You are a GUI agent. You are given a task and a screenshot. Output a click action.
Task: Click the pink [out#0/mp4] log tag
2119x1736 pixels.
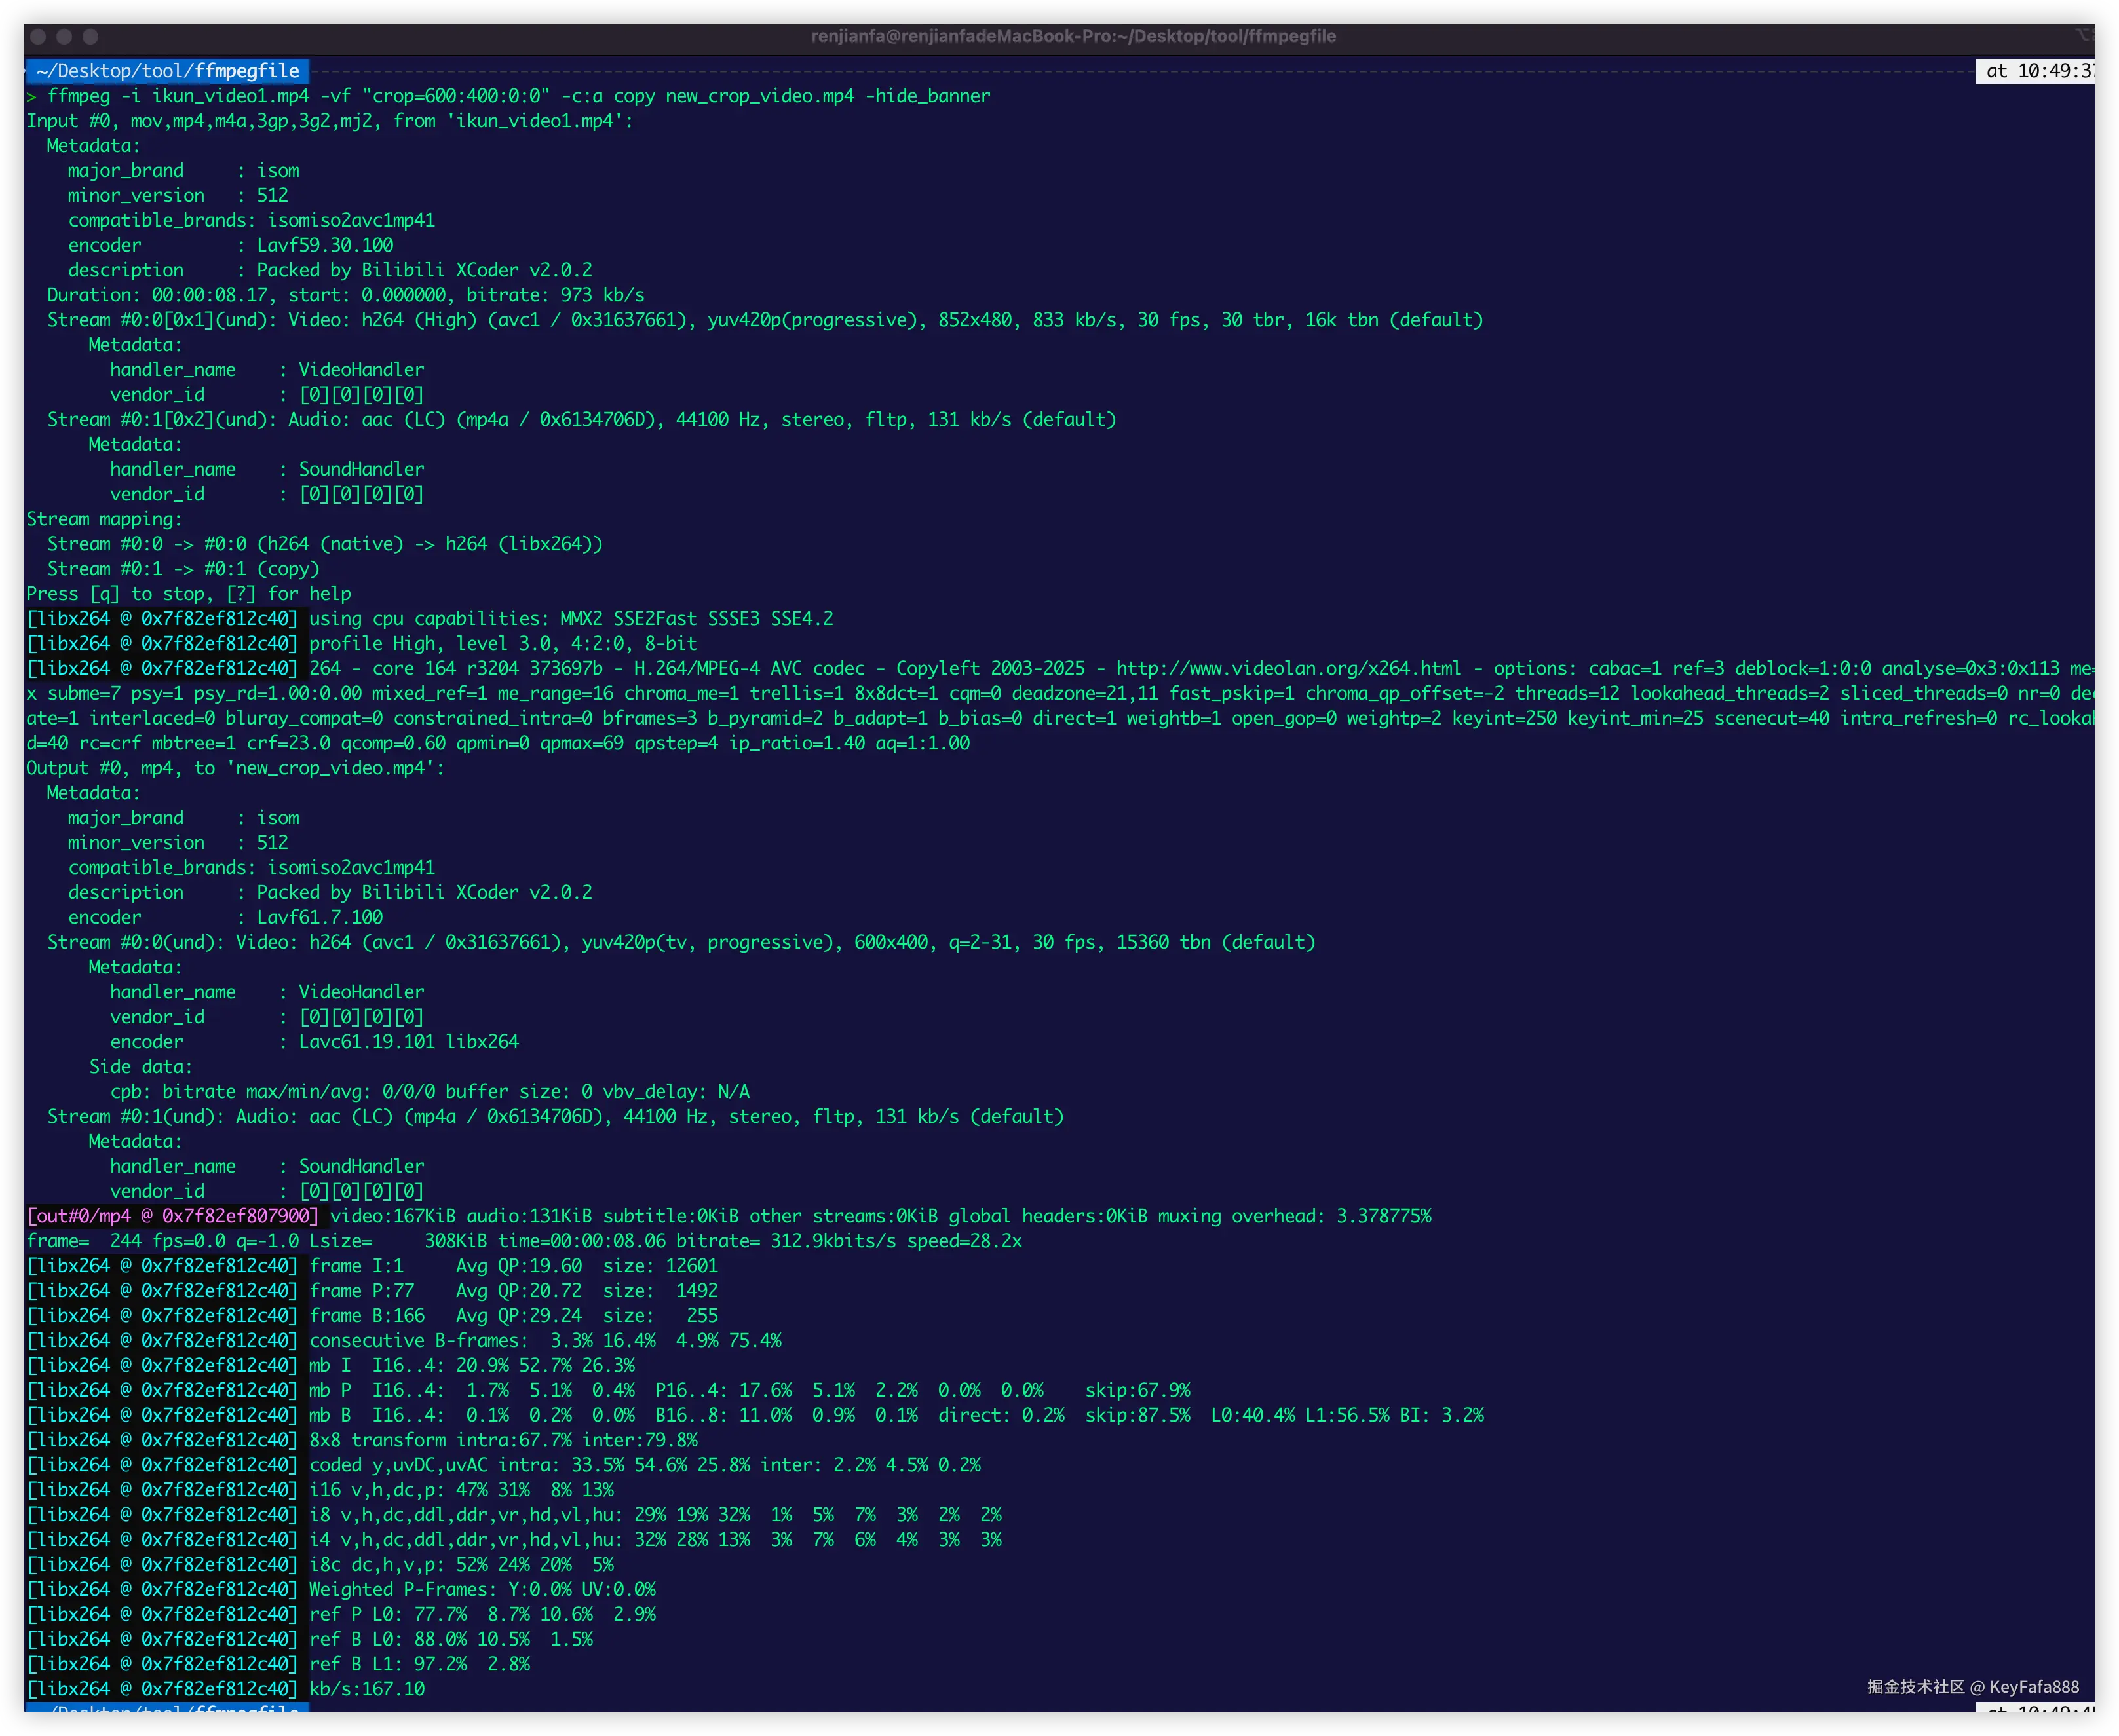(172, 1217)
